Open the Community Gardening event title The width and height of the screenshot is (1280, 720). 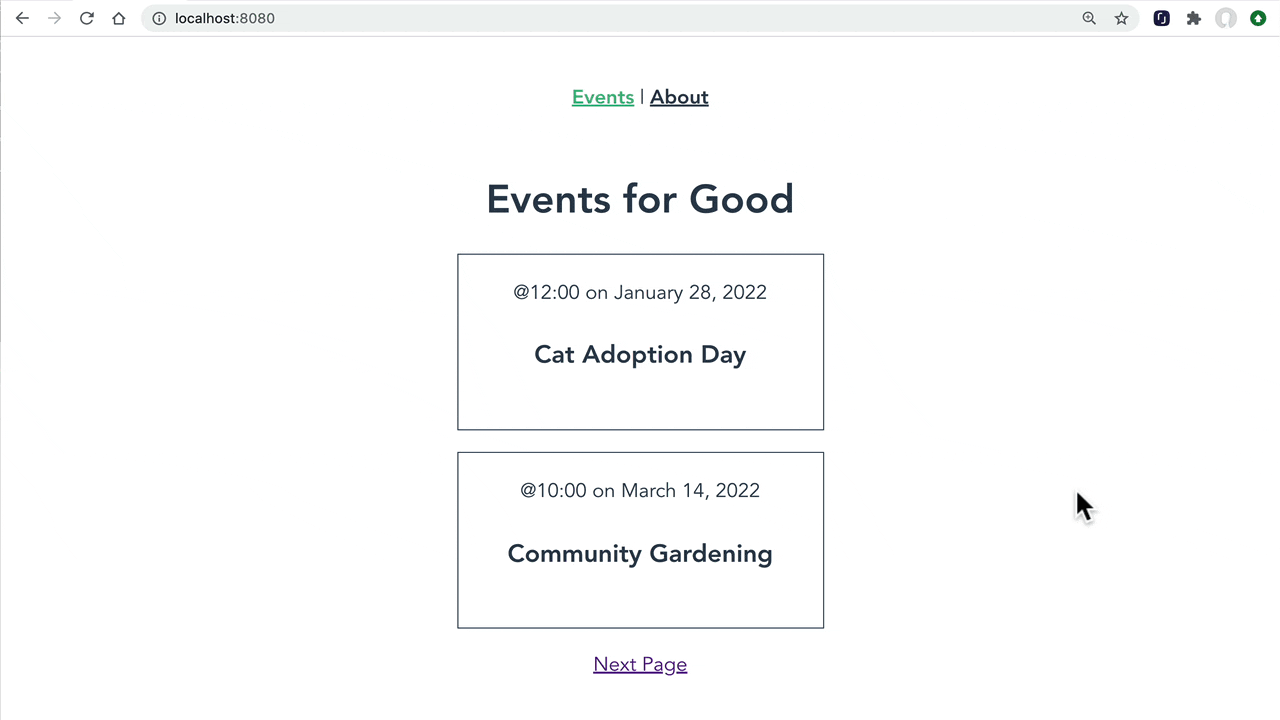640,553
